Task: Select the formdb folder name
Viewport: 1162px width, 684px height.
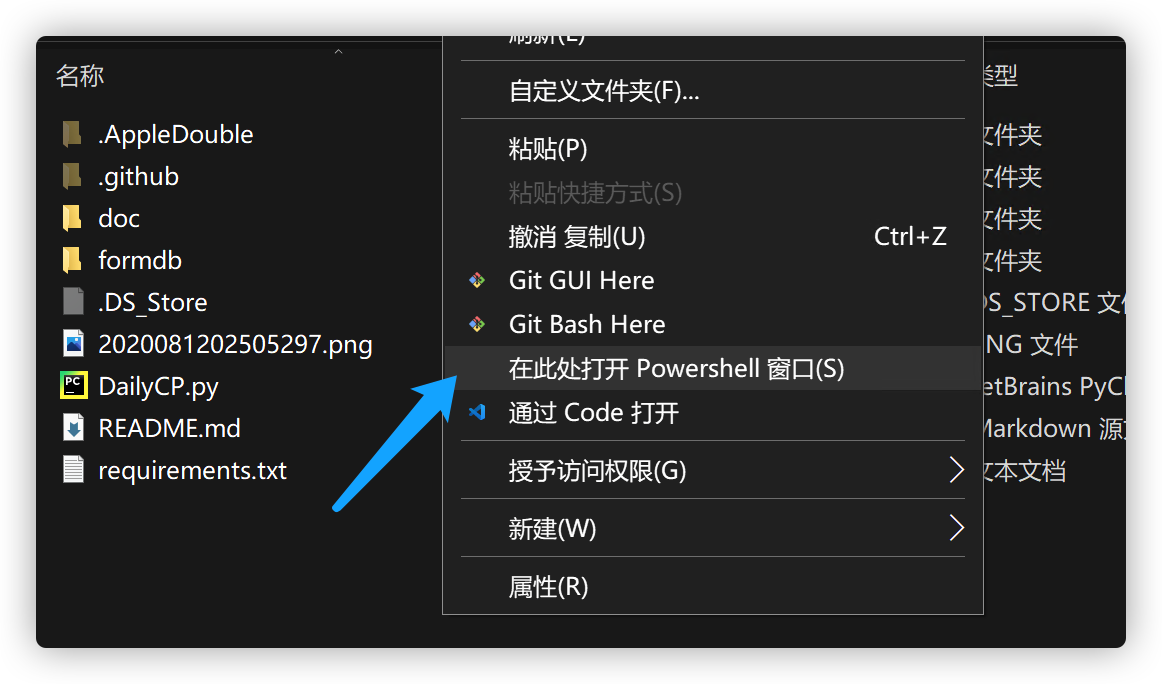Action: point(140,260)
